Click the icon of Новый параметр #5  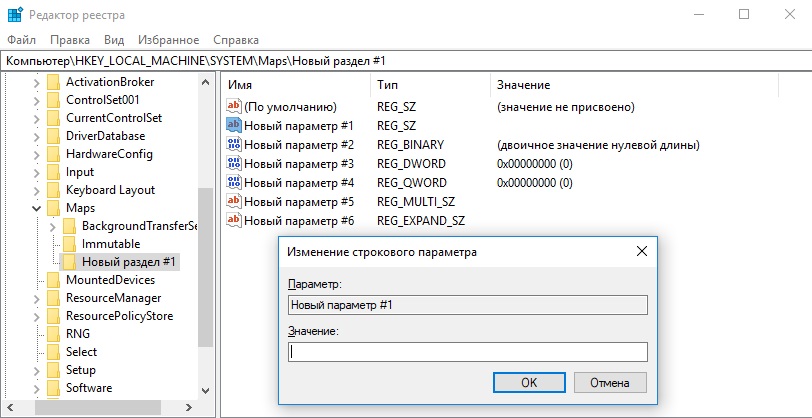(234, 202)
